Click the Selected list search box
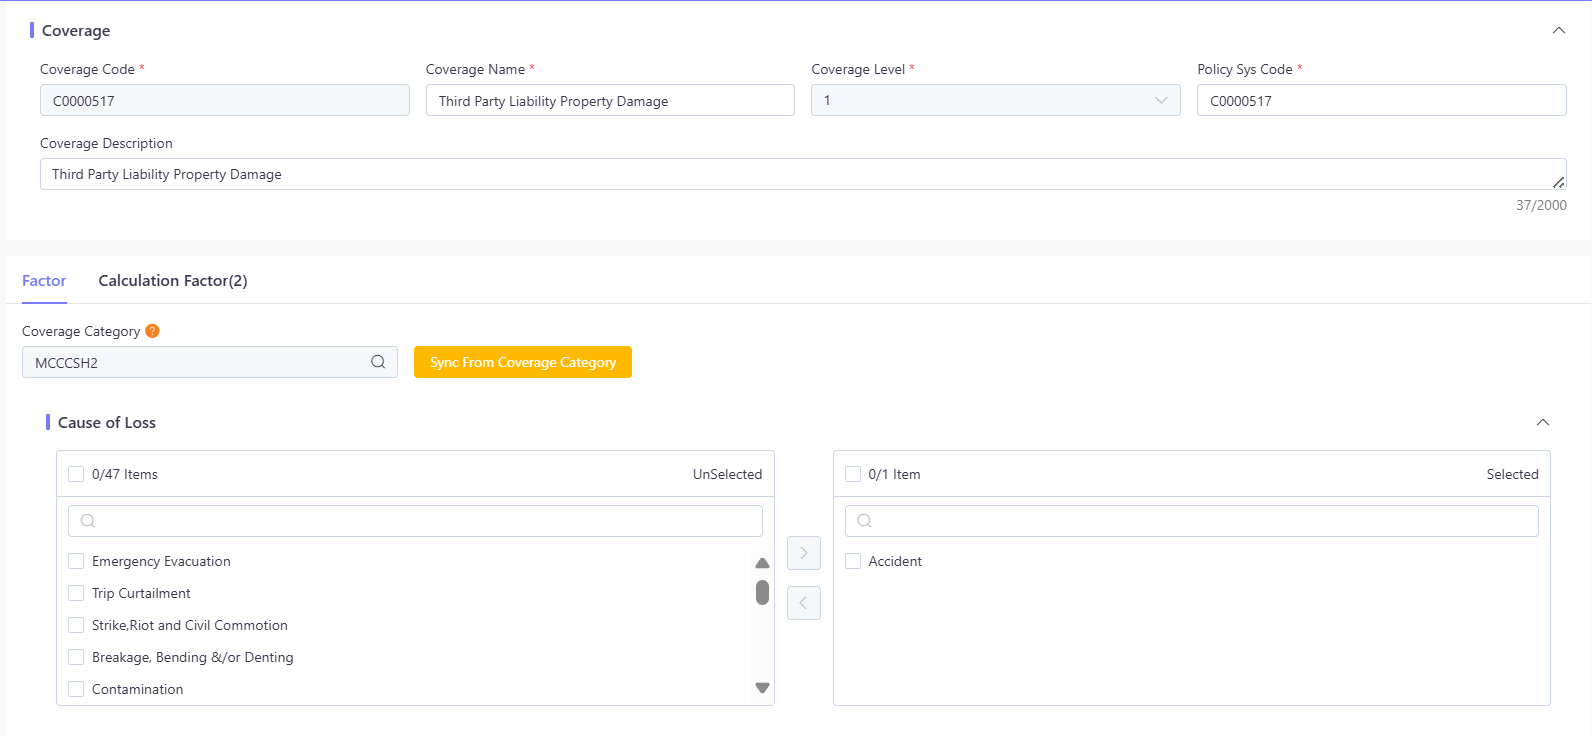 tap(1192, 521)
